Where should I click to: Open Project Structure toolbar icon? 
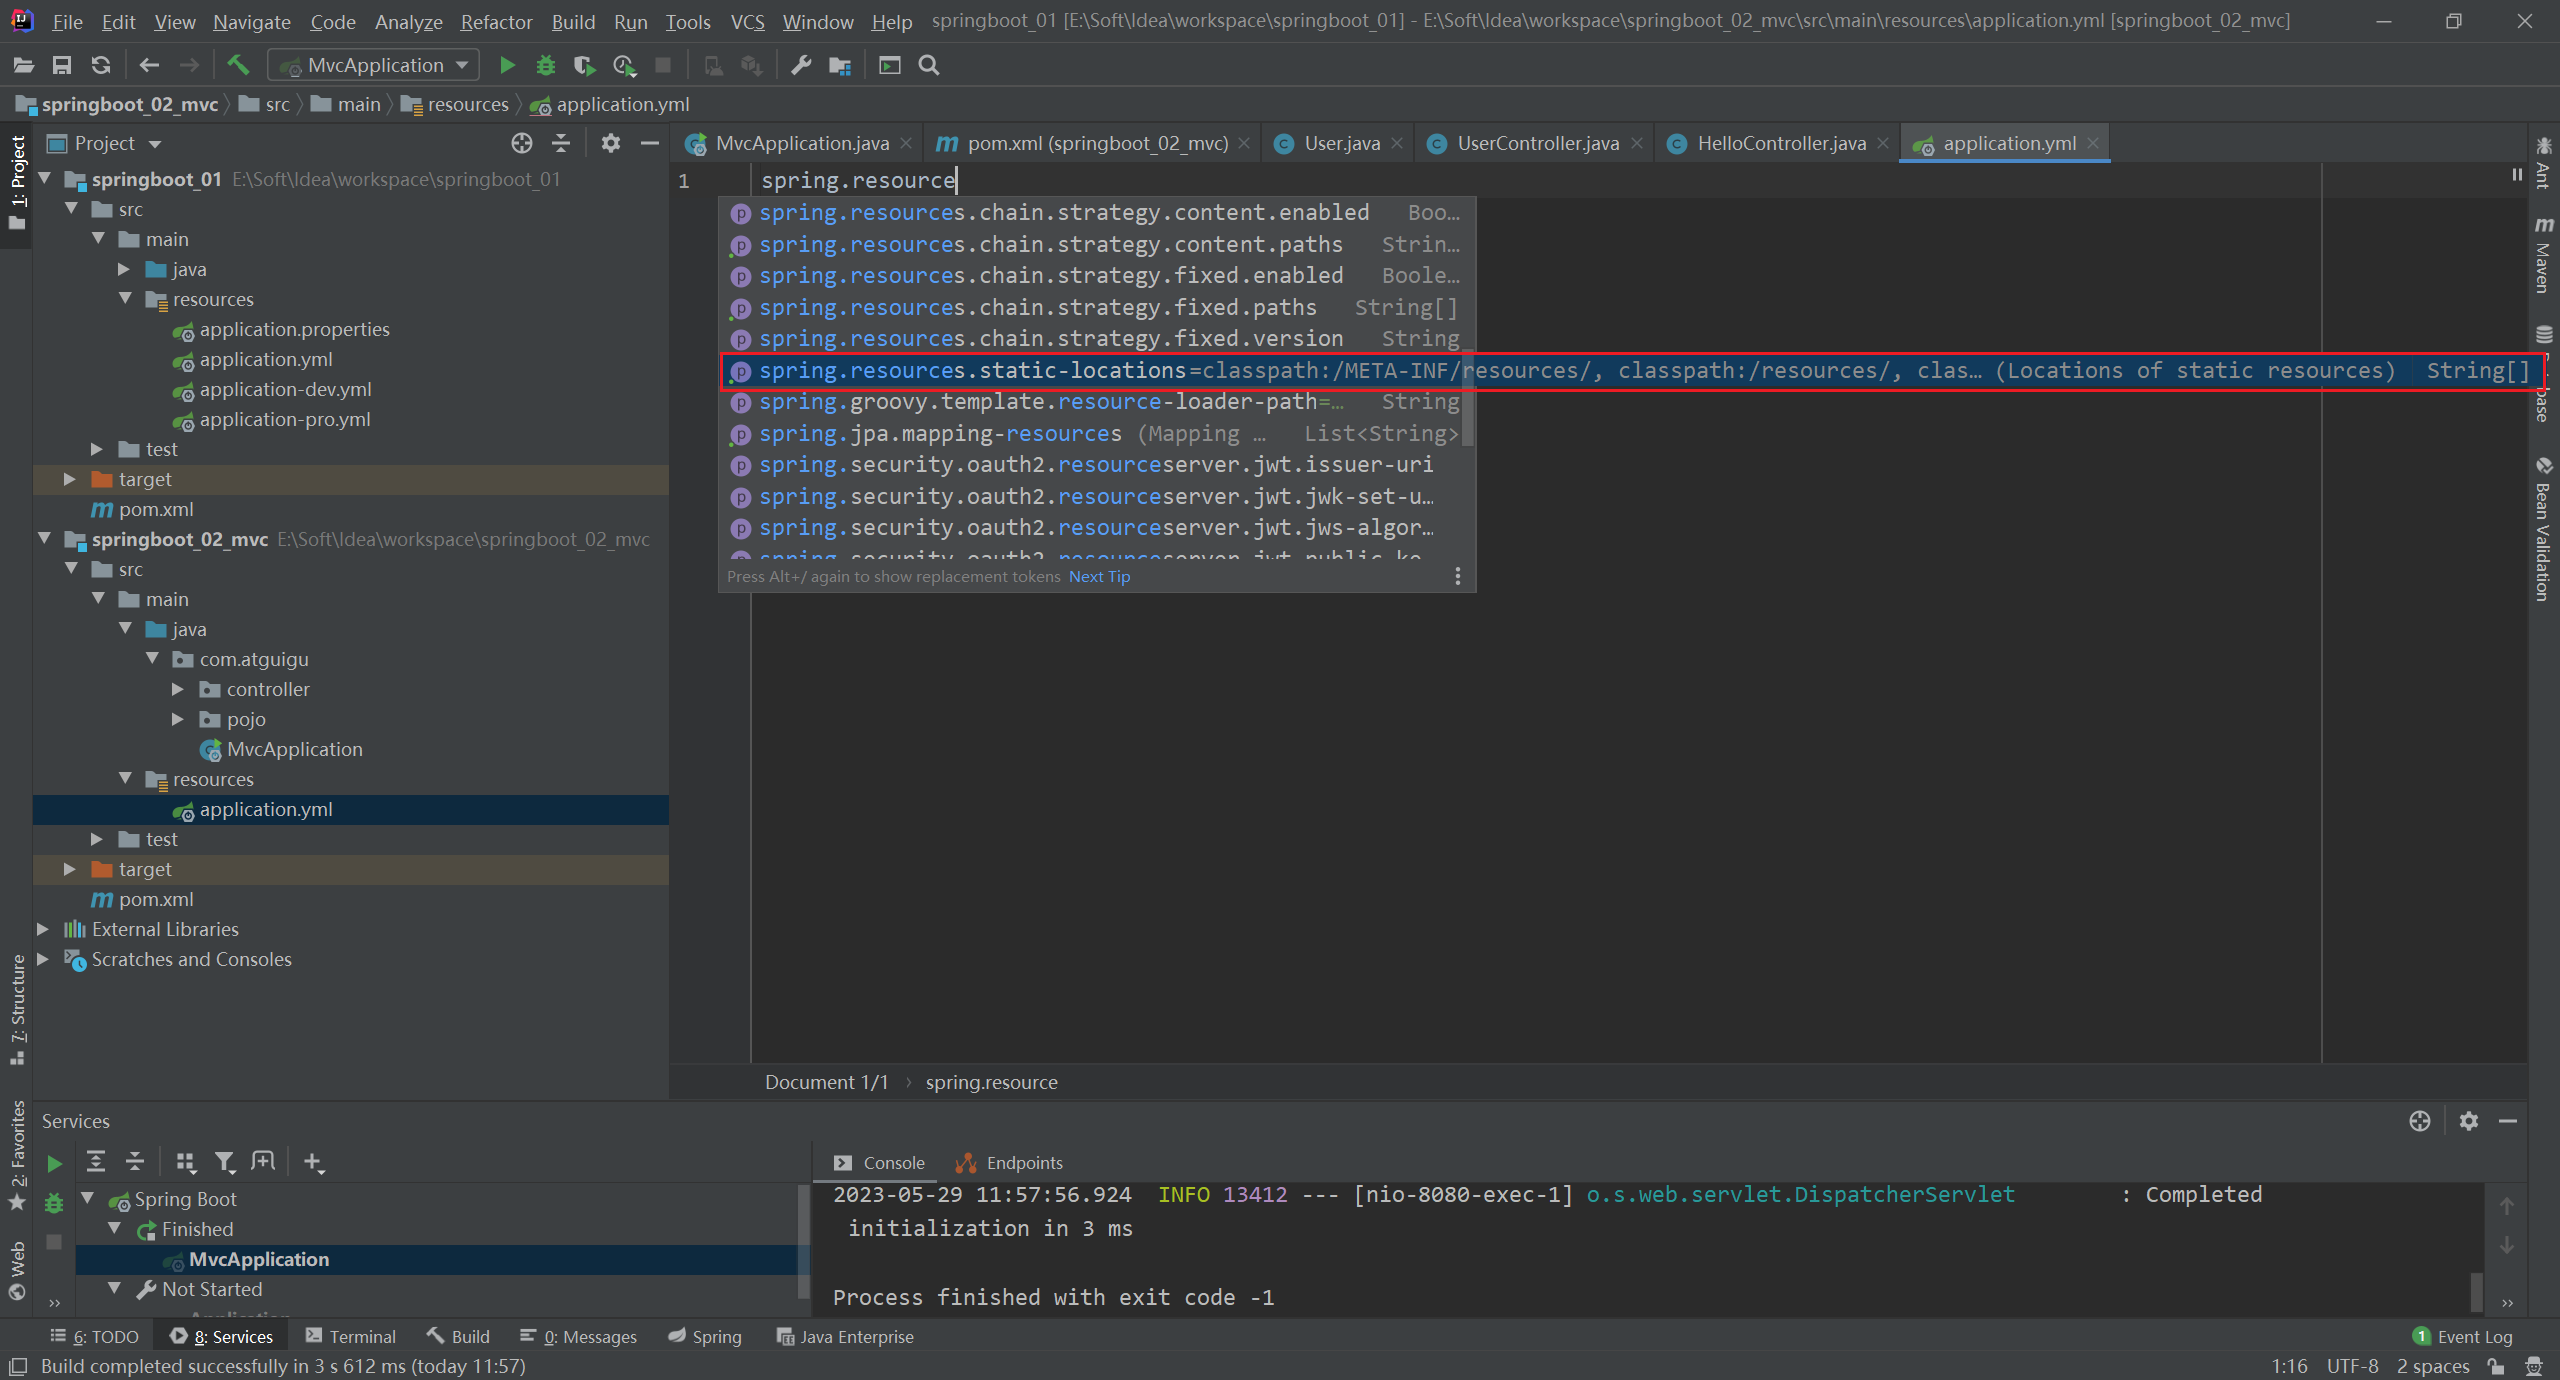coord(840,65)
